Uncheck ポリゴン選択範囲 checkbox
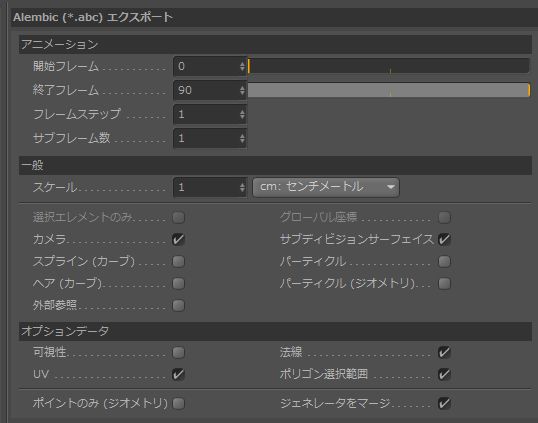Screen dimensions: 538x423 click(x=444, y=374)
